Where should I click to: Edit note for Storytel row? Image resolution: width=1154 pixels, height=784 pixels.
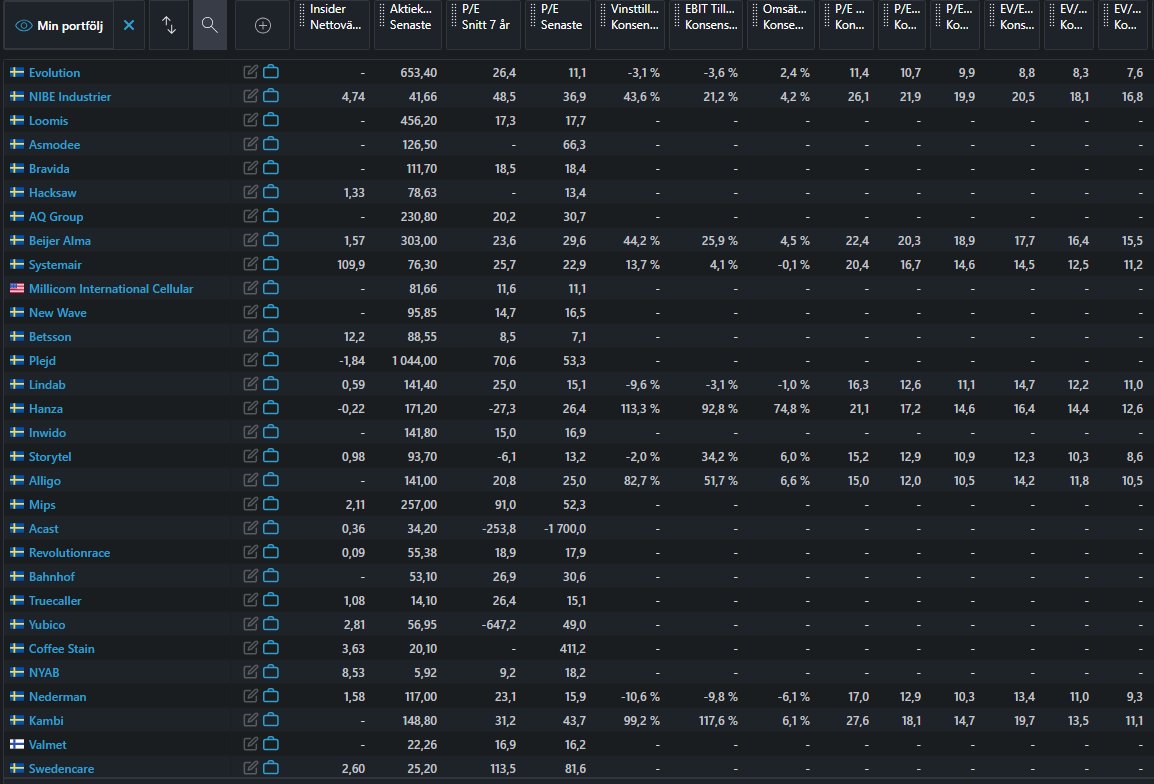[251, 456]
